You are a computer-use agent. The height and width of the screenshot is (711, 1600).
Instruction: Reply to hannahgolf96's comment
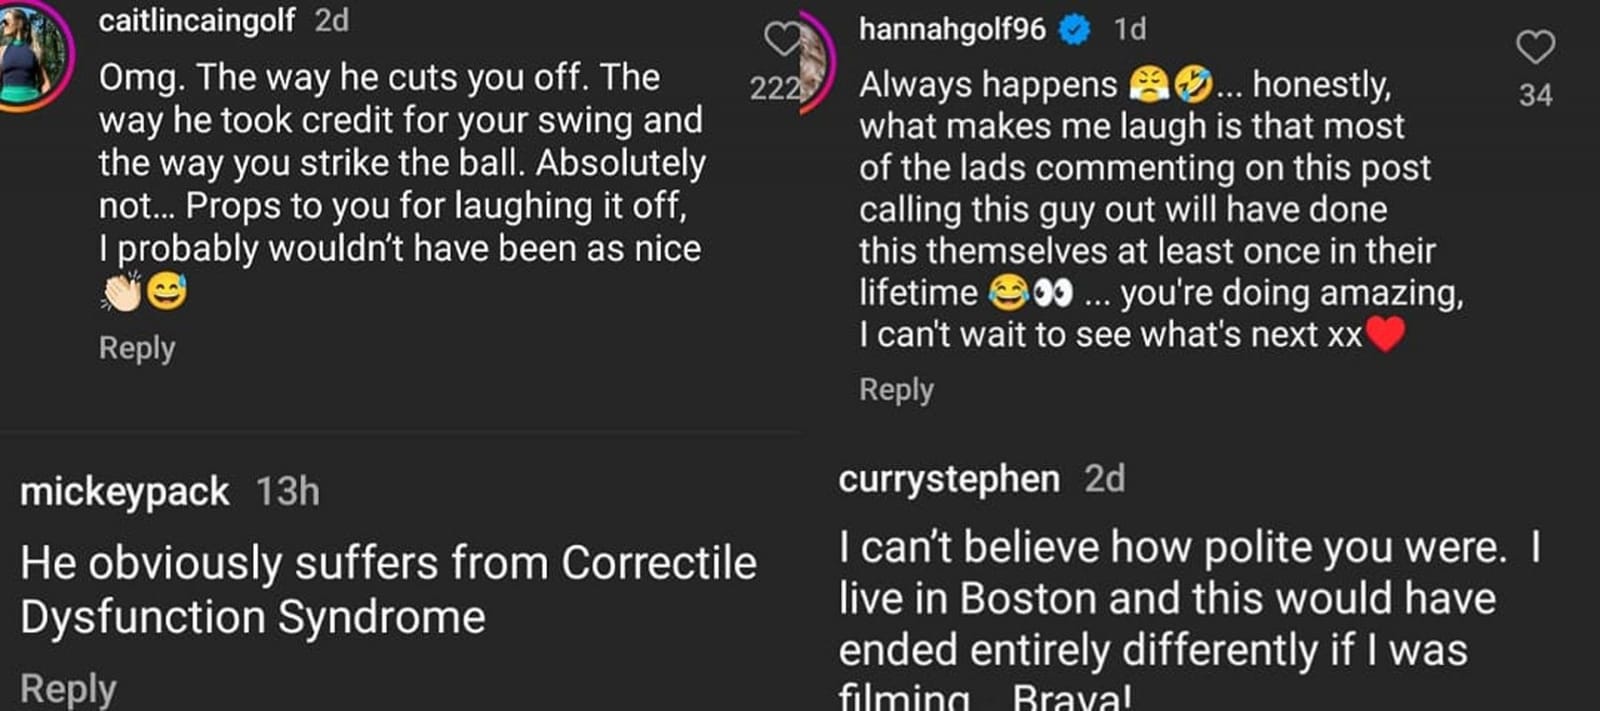coord(895,390)
